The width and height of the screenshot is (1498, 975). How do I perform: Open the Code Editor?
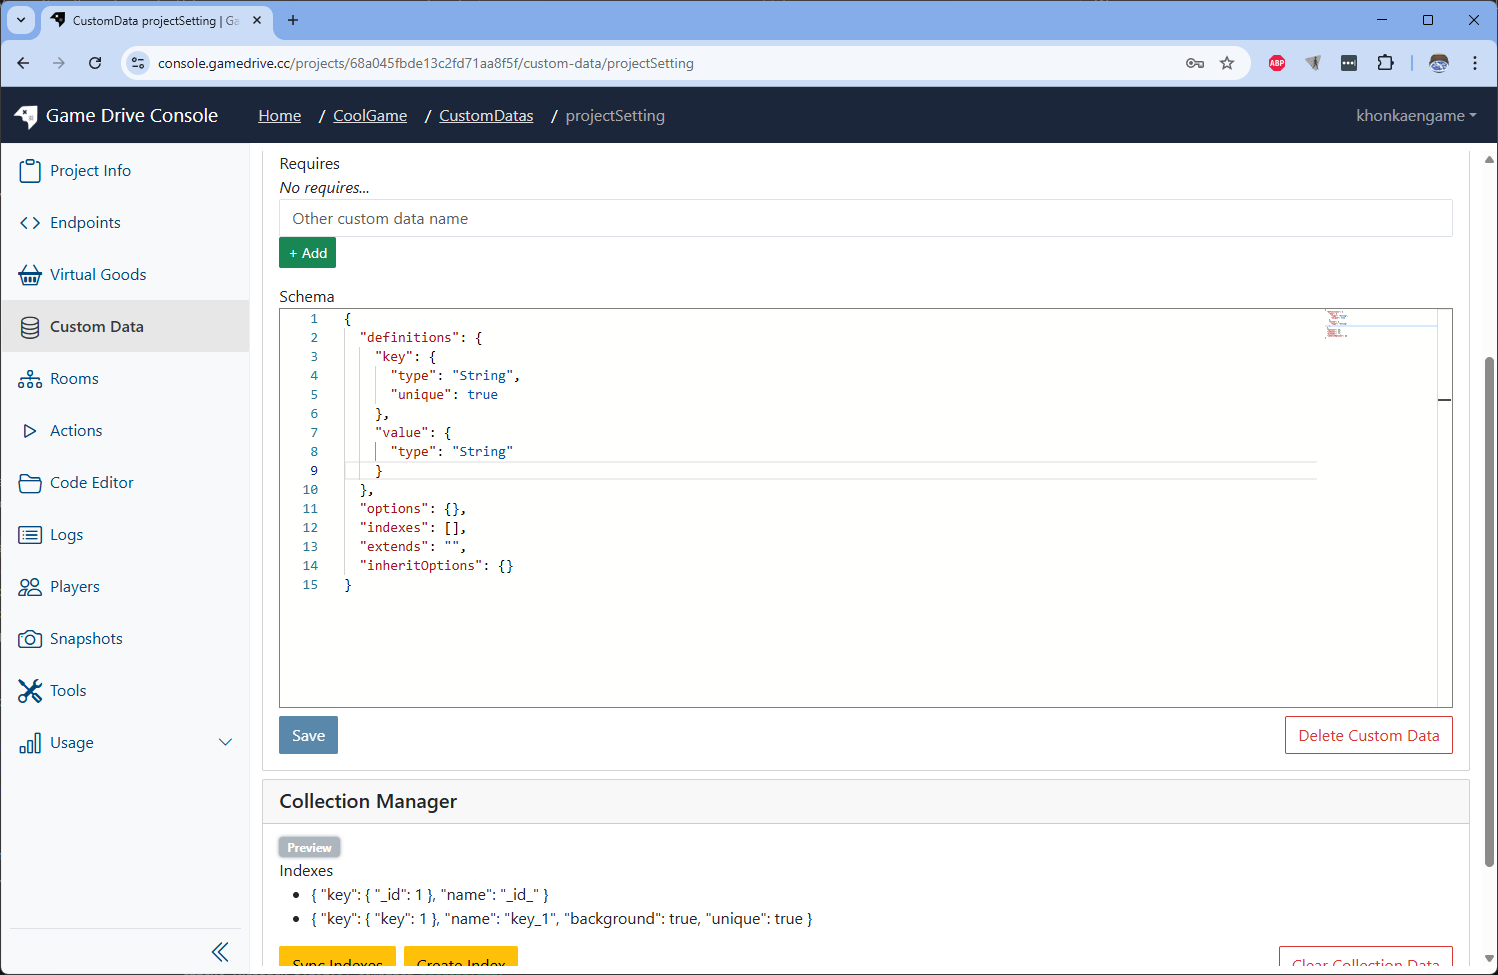(x=91, y=482)
